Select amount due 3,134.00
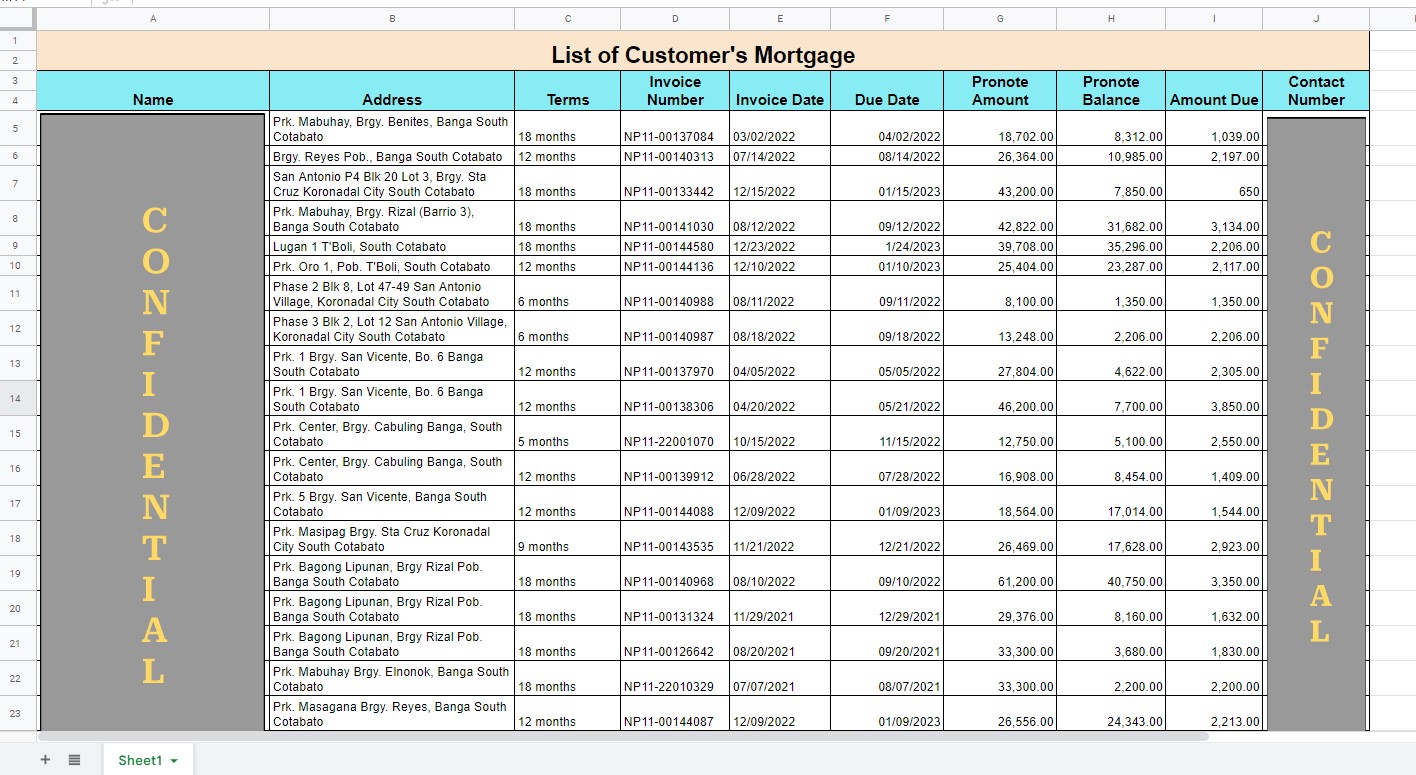1416x775 pixels. point(1214,218)
